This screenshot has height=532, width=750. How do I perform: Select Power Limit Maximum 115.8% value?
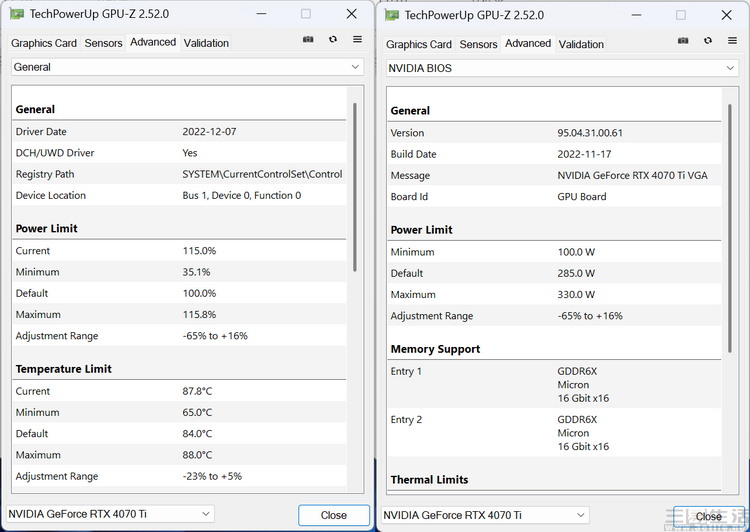[199, 314]
